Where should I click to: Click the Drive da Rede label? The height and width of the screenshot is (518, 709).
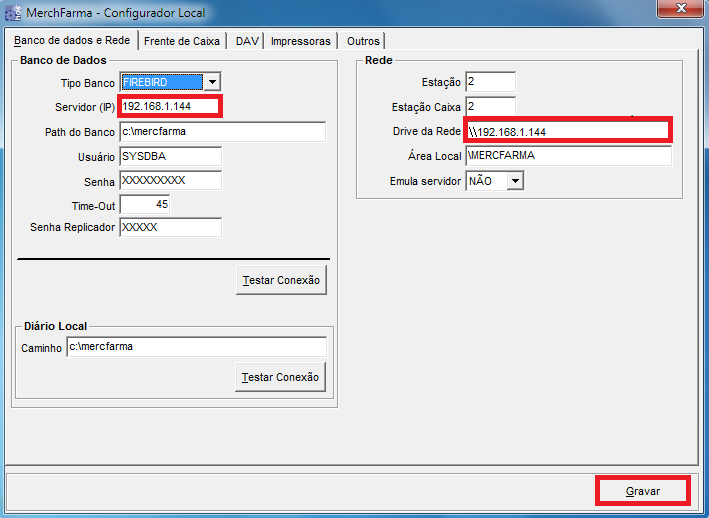(x=427, y=131)
